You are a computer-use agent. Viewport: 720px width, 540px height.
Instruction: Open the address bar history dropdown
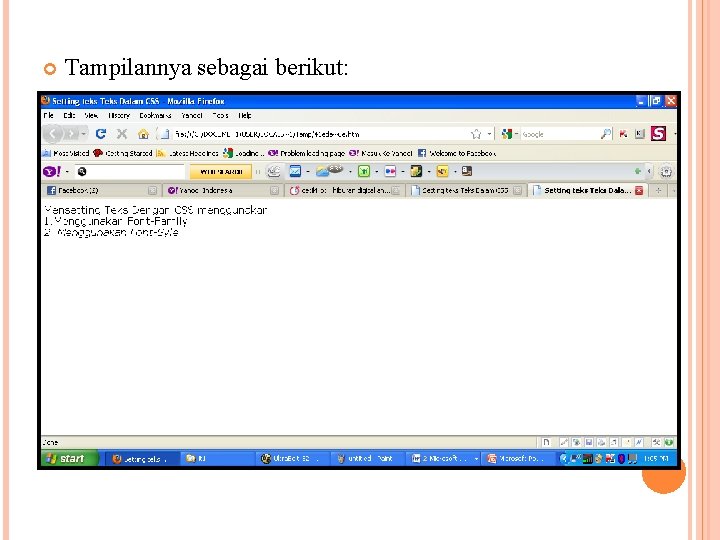tap(489, 134)
